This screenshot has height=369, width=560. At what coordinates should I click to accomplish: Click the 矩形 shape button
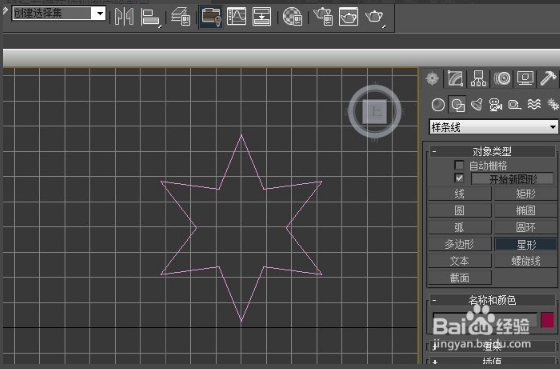pos(526,194)
